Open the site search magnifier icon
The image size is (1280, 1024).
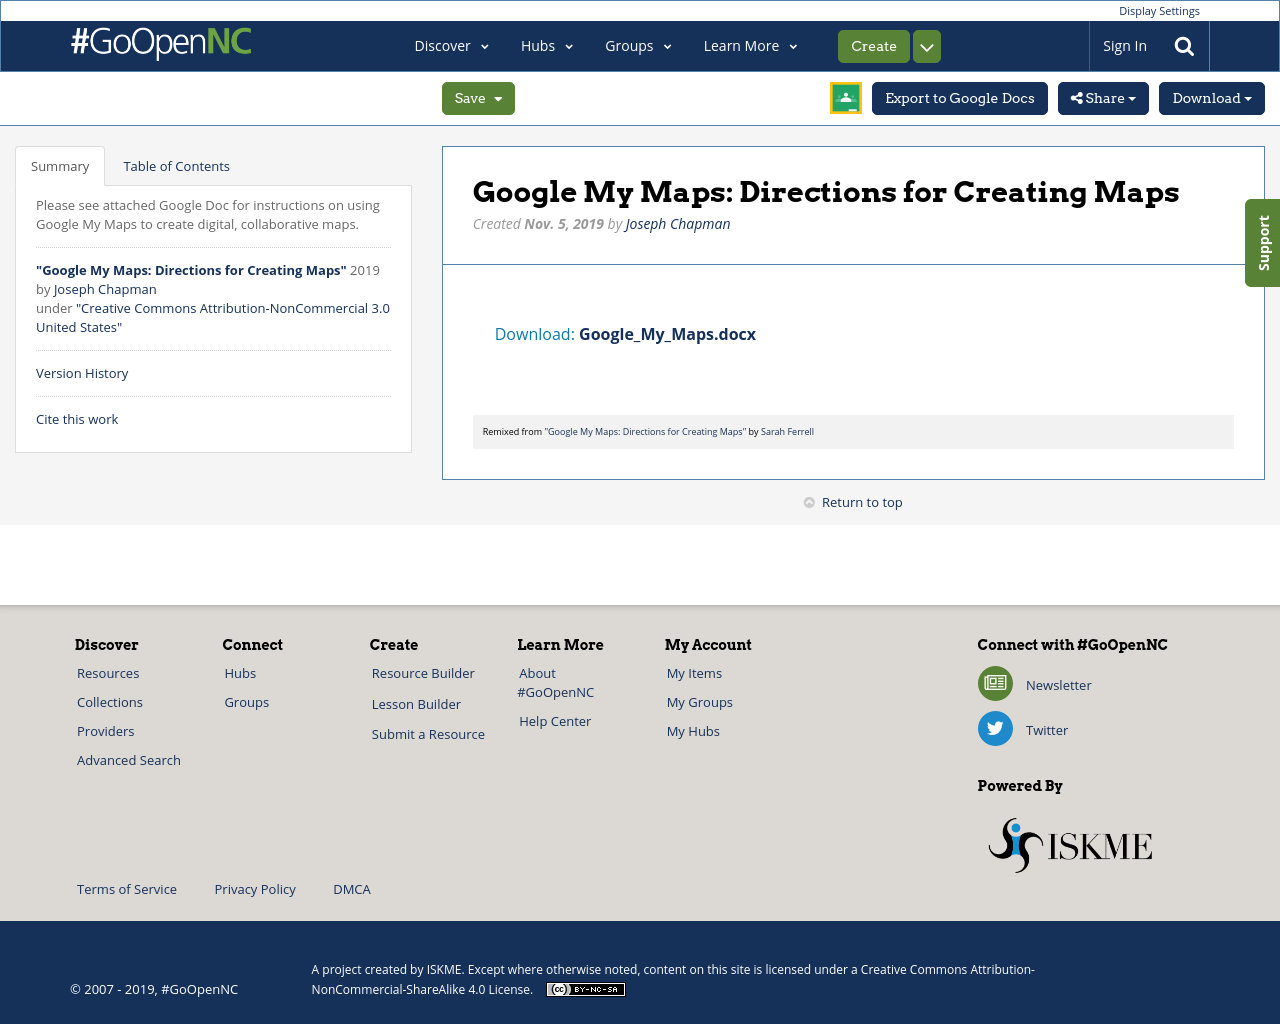click(1184, 46)
